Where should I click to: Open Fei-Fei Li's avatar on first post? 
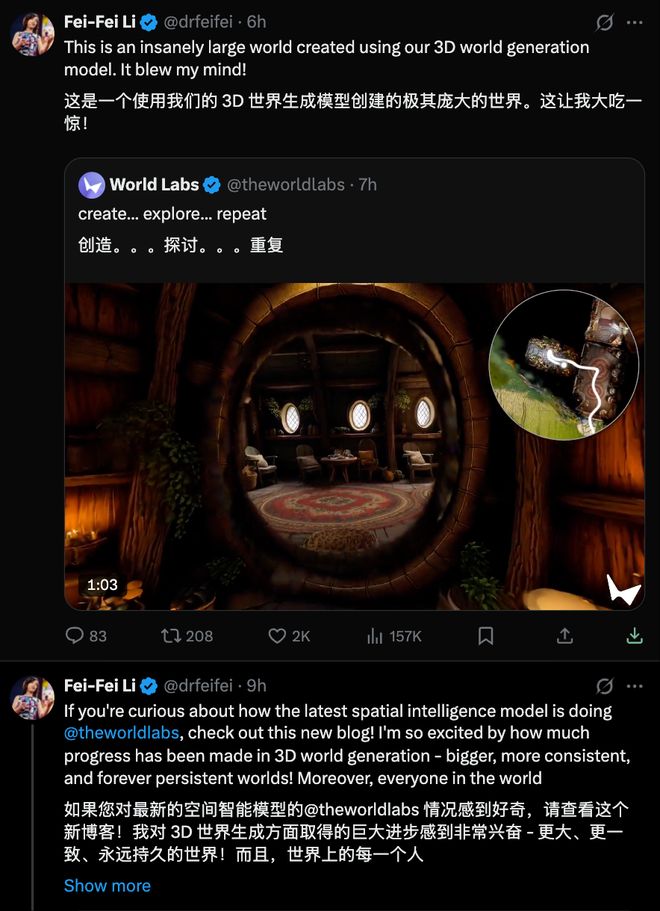pyautogui.click(x=32, y=34)
